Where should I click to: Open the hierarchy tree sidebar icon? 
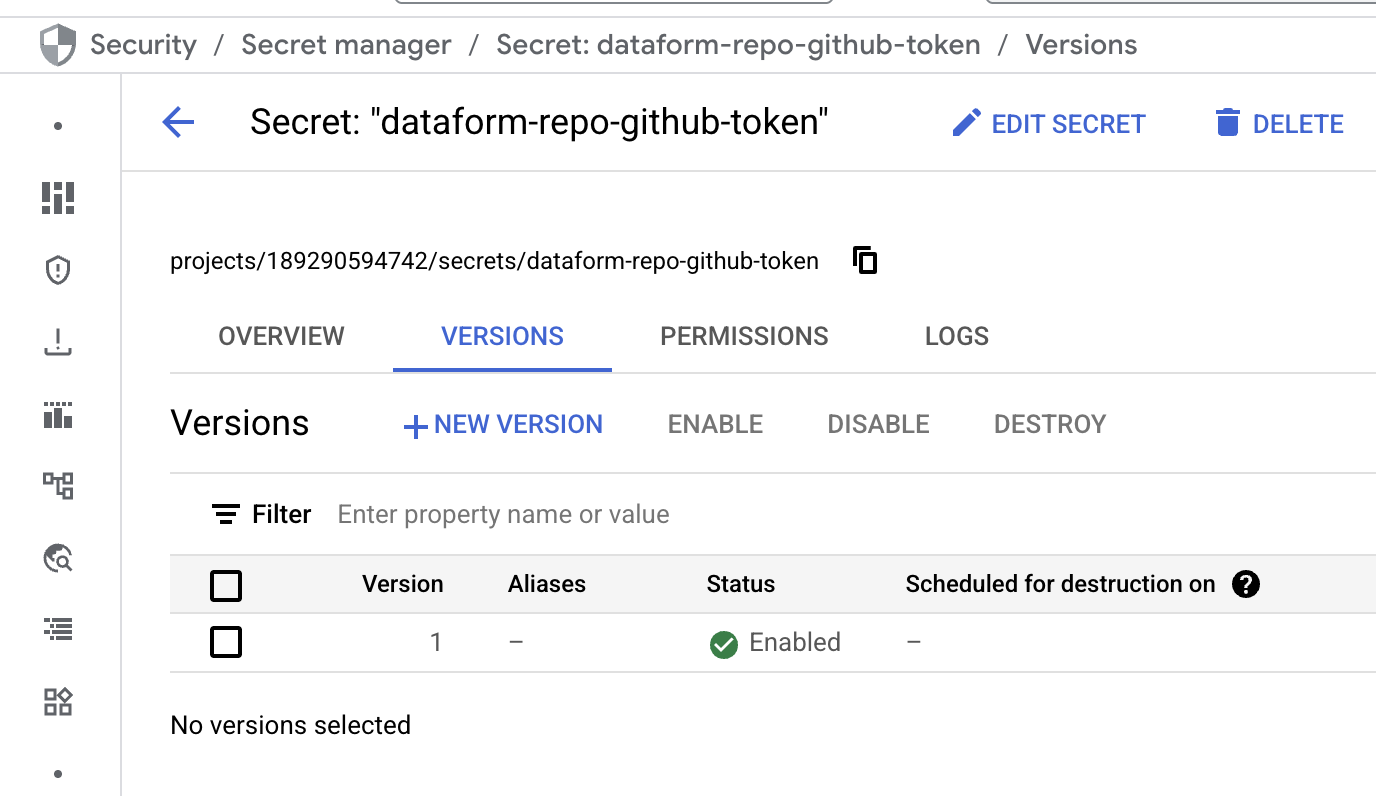pos(58,486)
